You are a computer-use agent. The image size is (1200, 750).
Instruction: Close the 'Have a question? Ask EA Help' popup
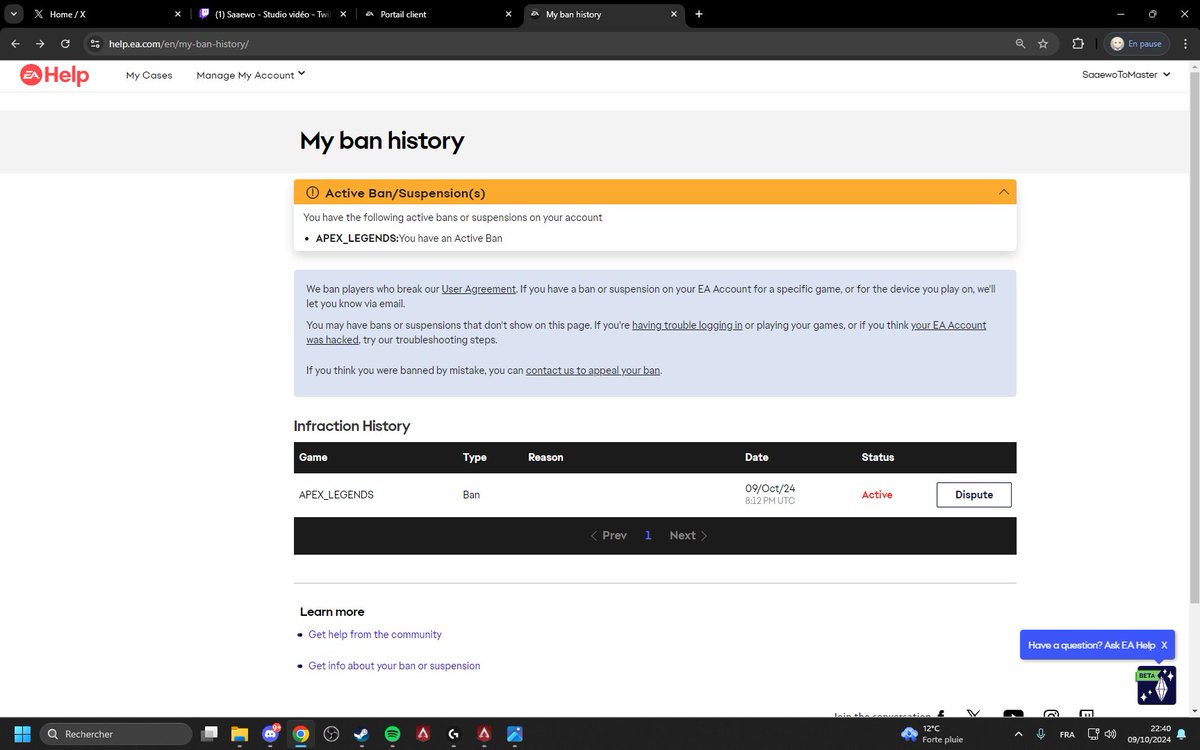click(1164, 645)
